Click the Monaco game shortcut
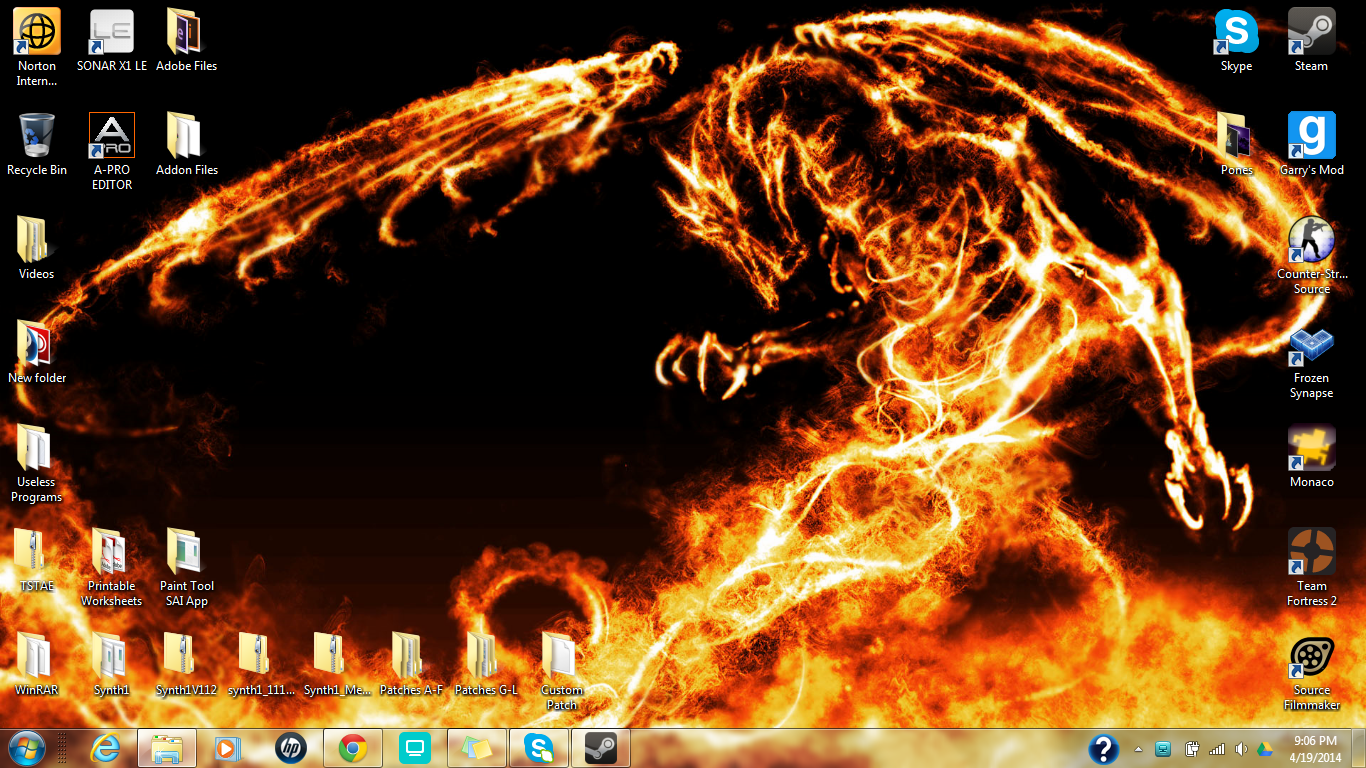 pyautogui.click(x=1311, y=449)
